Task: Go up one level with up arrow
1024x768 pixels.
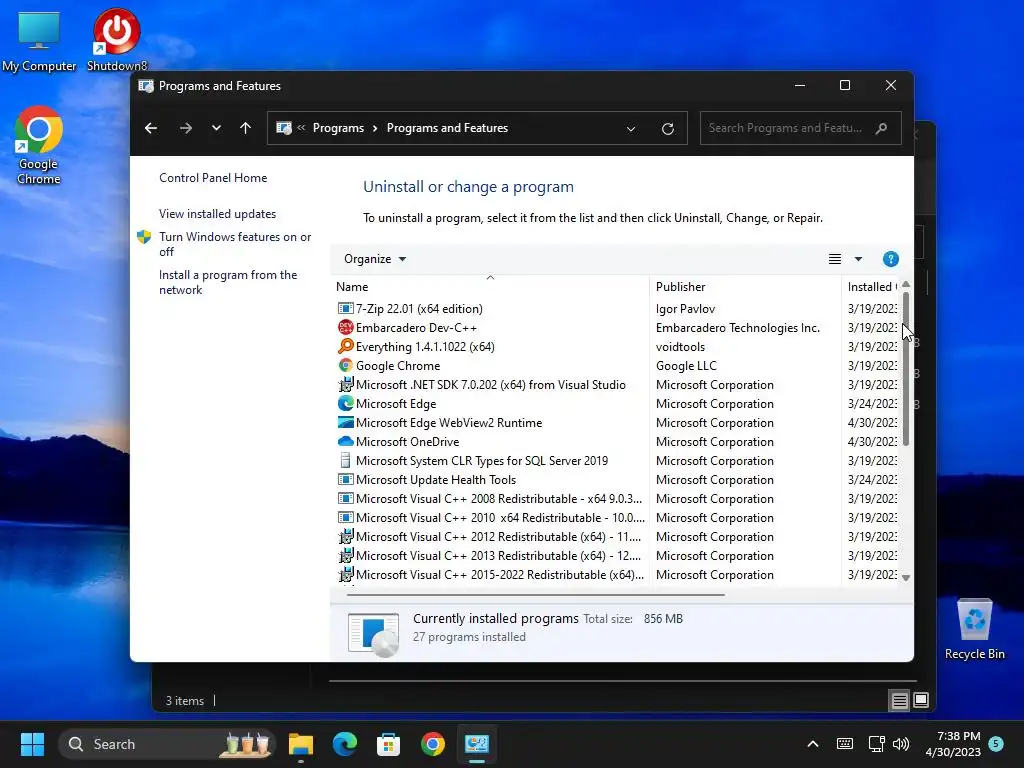Action: (246, 128)
